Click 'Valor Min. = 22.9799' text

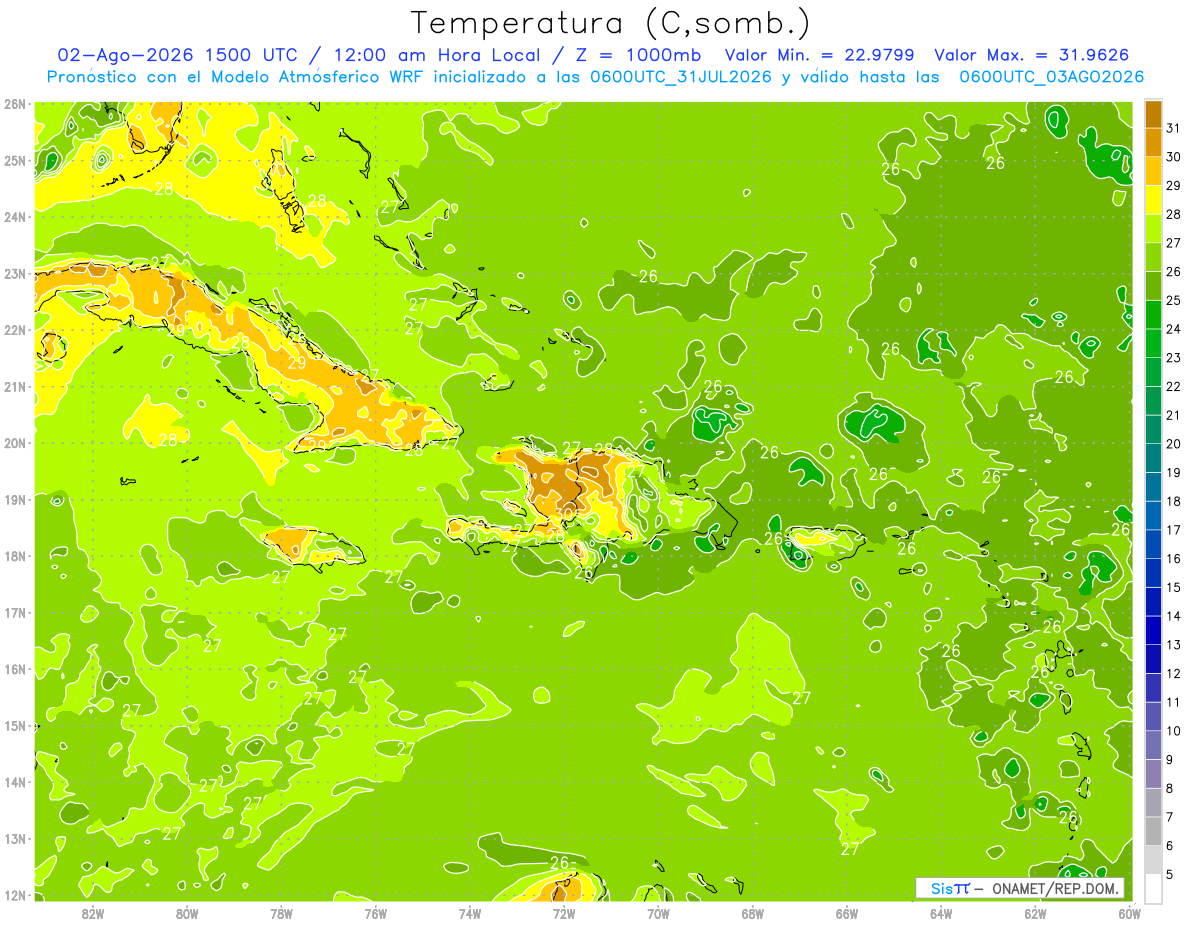820,55
